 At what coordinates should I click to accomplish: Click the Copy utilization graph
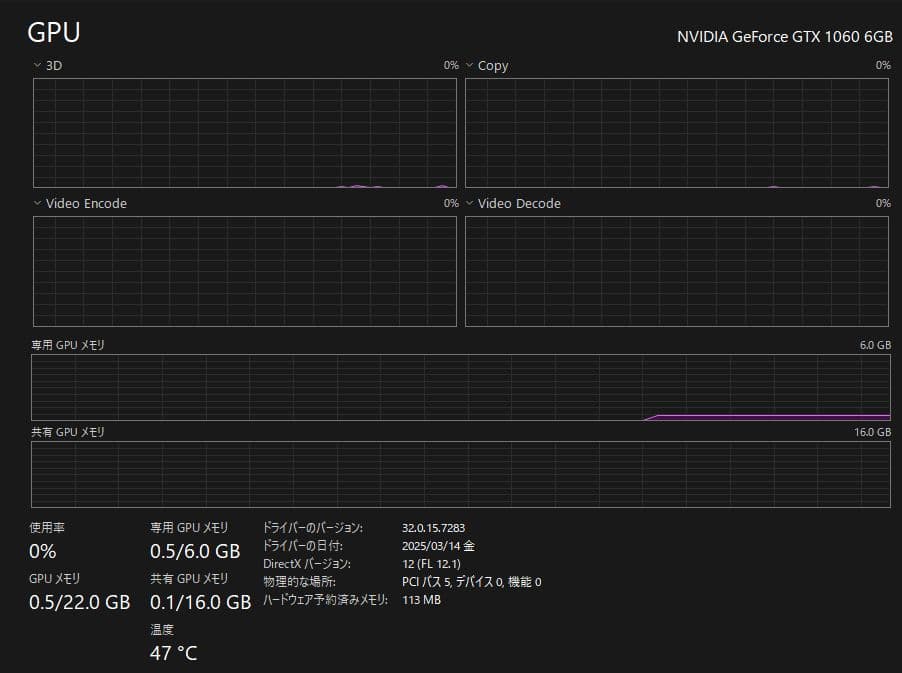point(678,133)
